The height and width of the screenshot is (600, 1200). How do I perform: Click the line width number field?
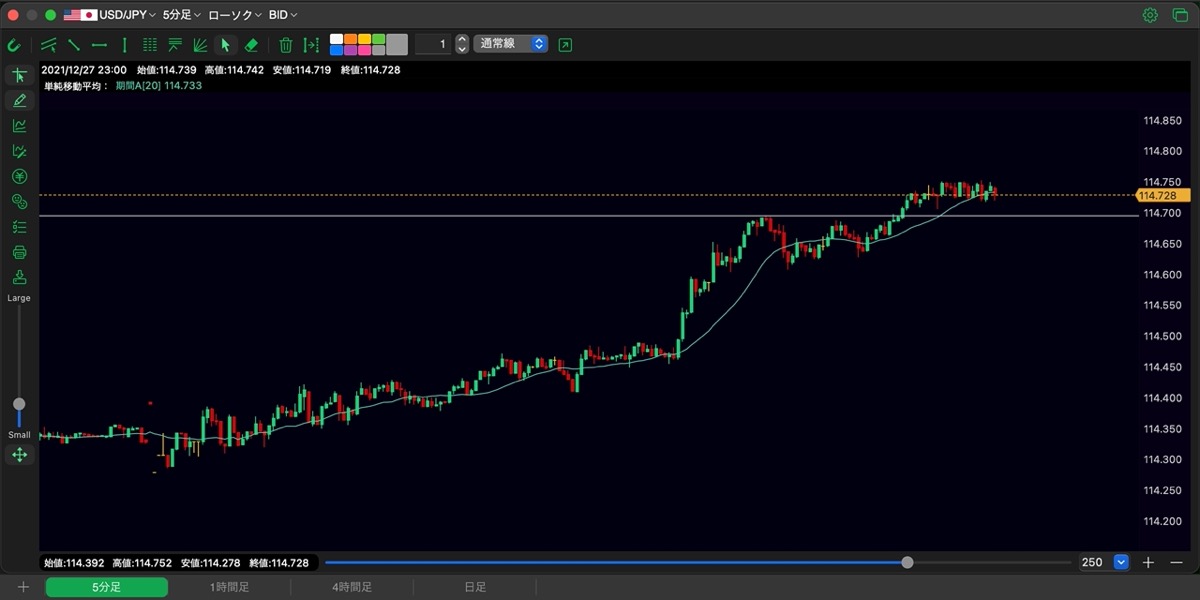click(x=432, y=44)
